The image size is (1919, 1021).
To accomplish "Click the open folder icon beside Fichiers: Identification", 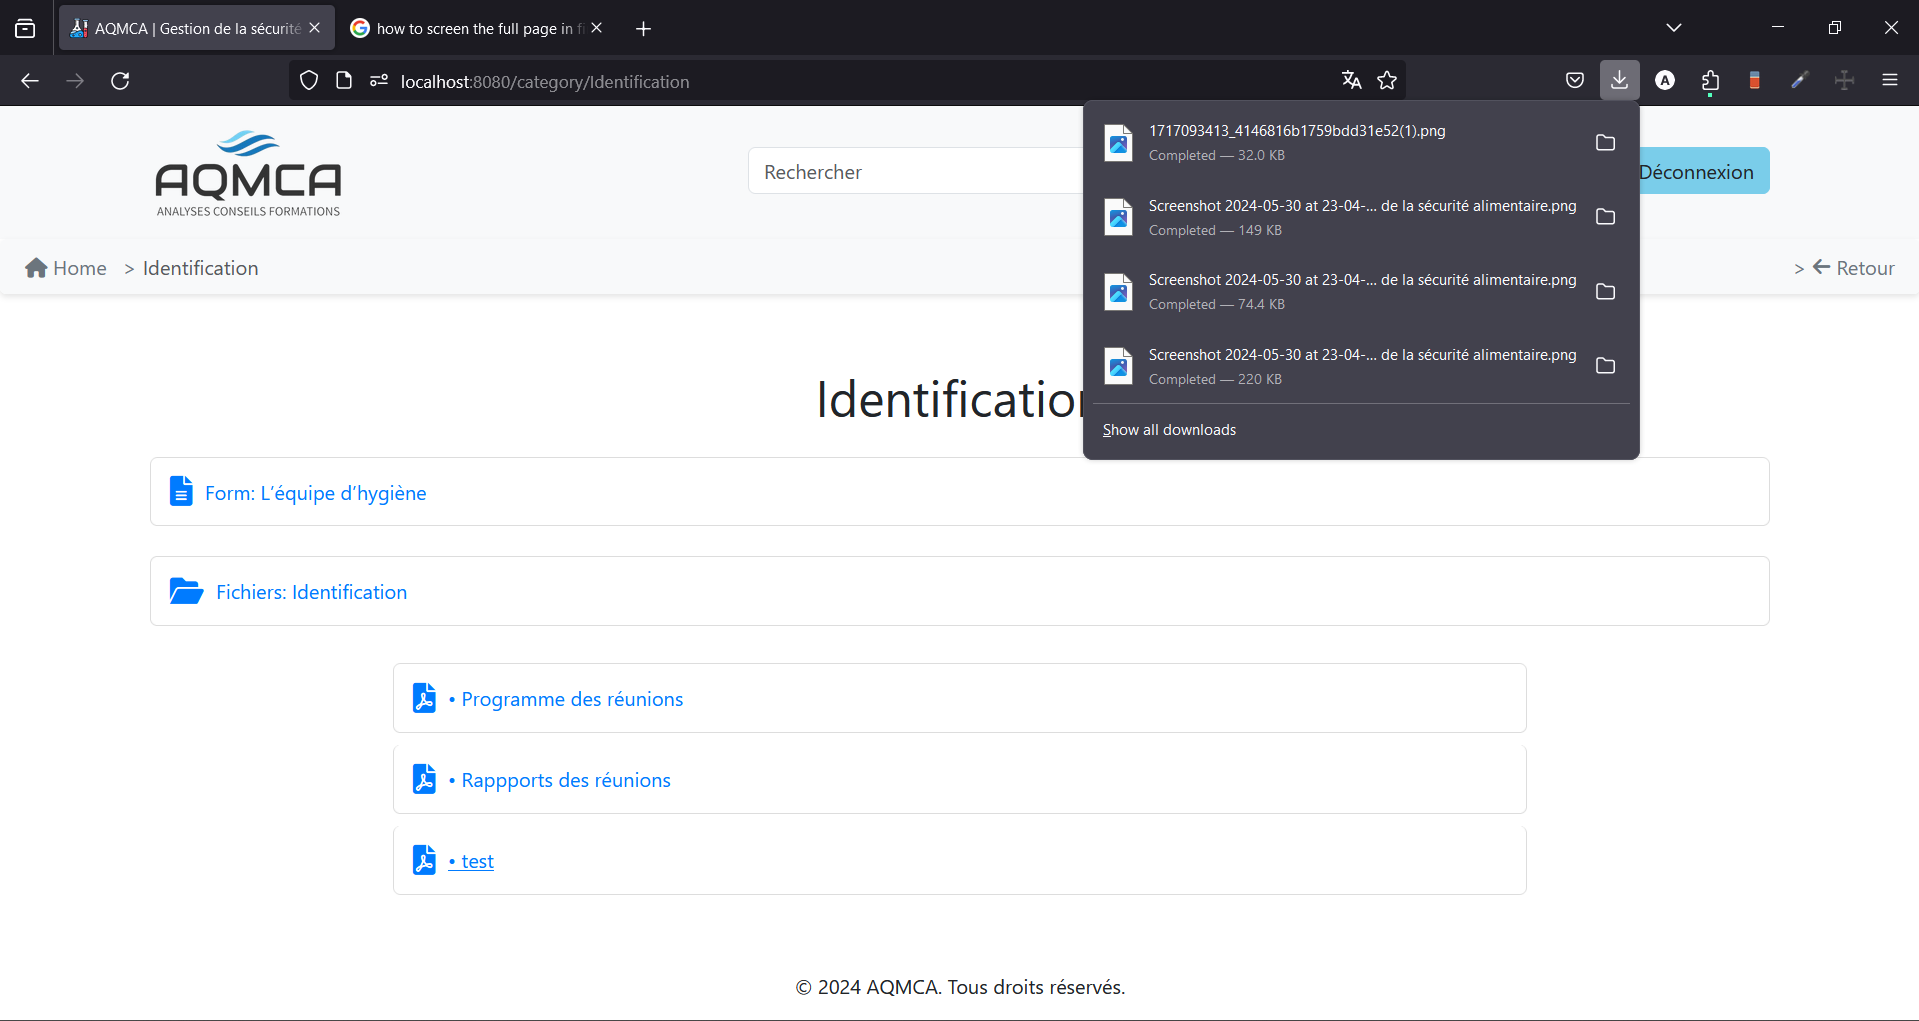I will [186, 591].
